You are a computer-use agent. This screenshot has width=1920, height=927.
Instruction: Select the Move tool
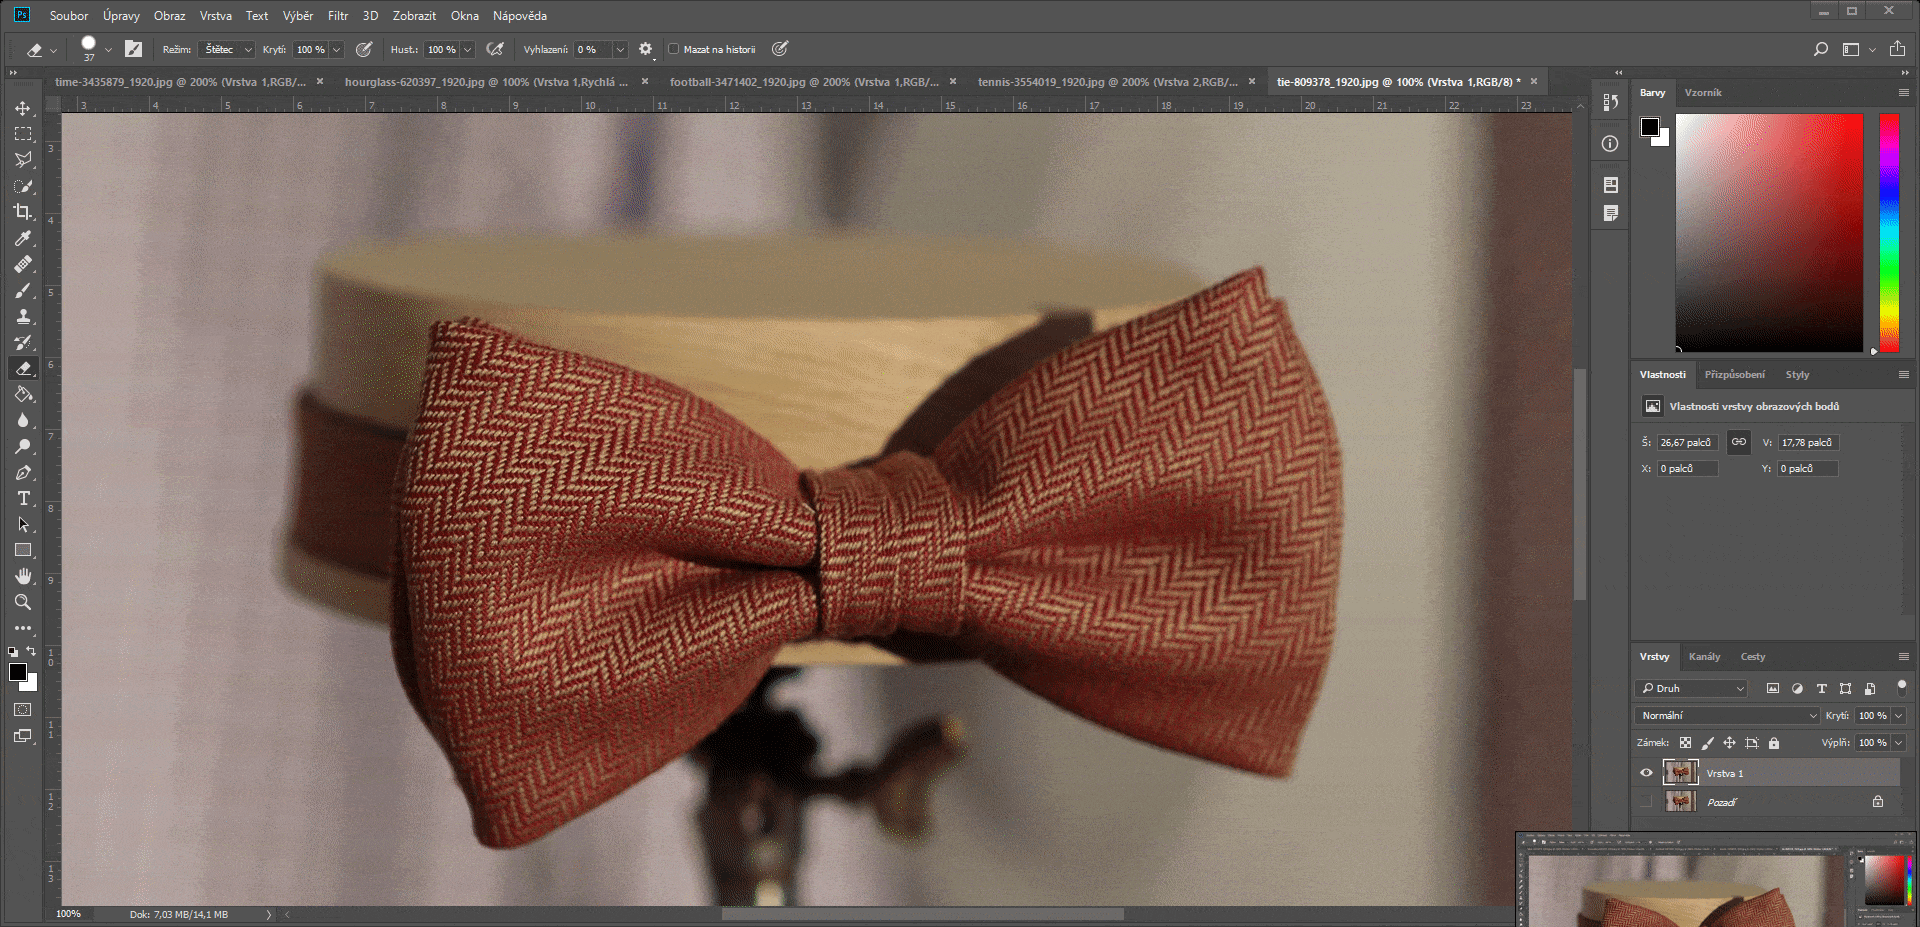tap(23, 108)
